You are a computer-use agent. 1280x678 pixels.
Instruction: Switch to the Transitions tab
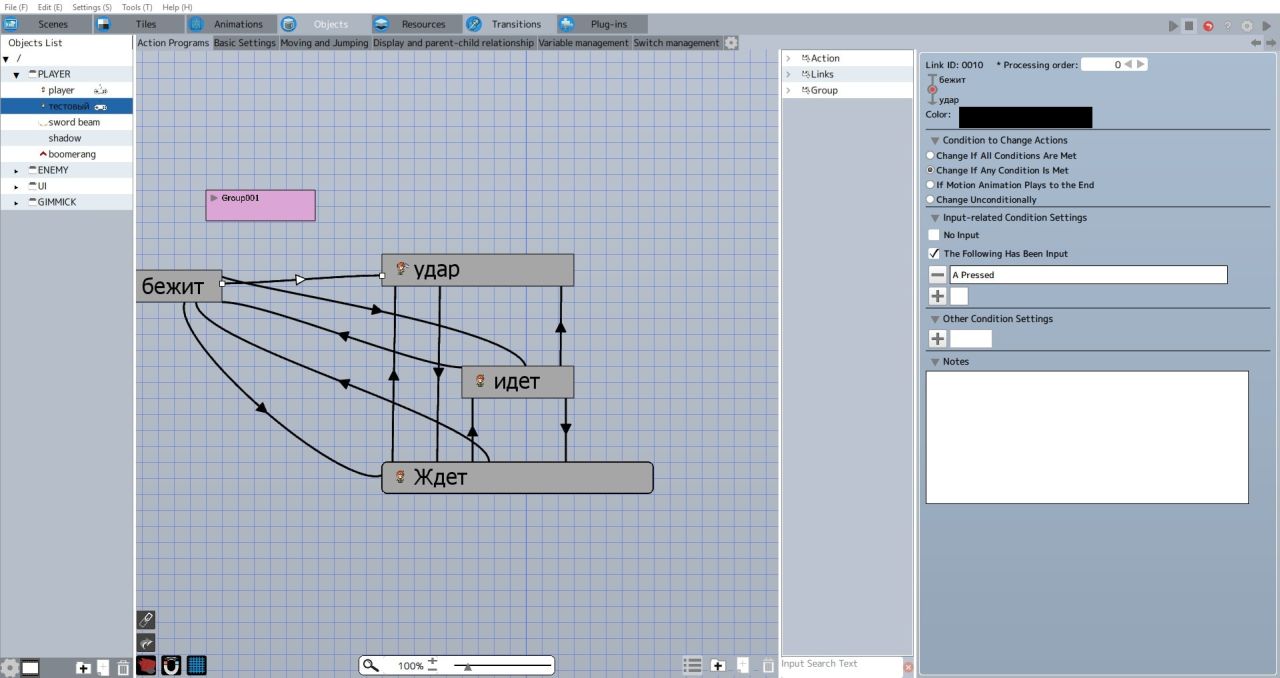tap(503, 24)
